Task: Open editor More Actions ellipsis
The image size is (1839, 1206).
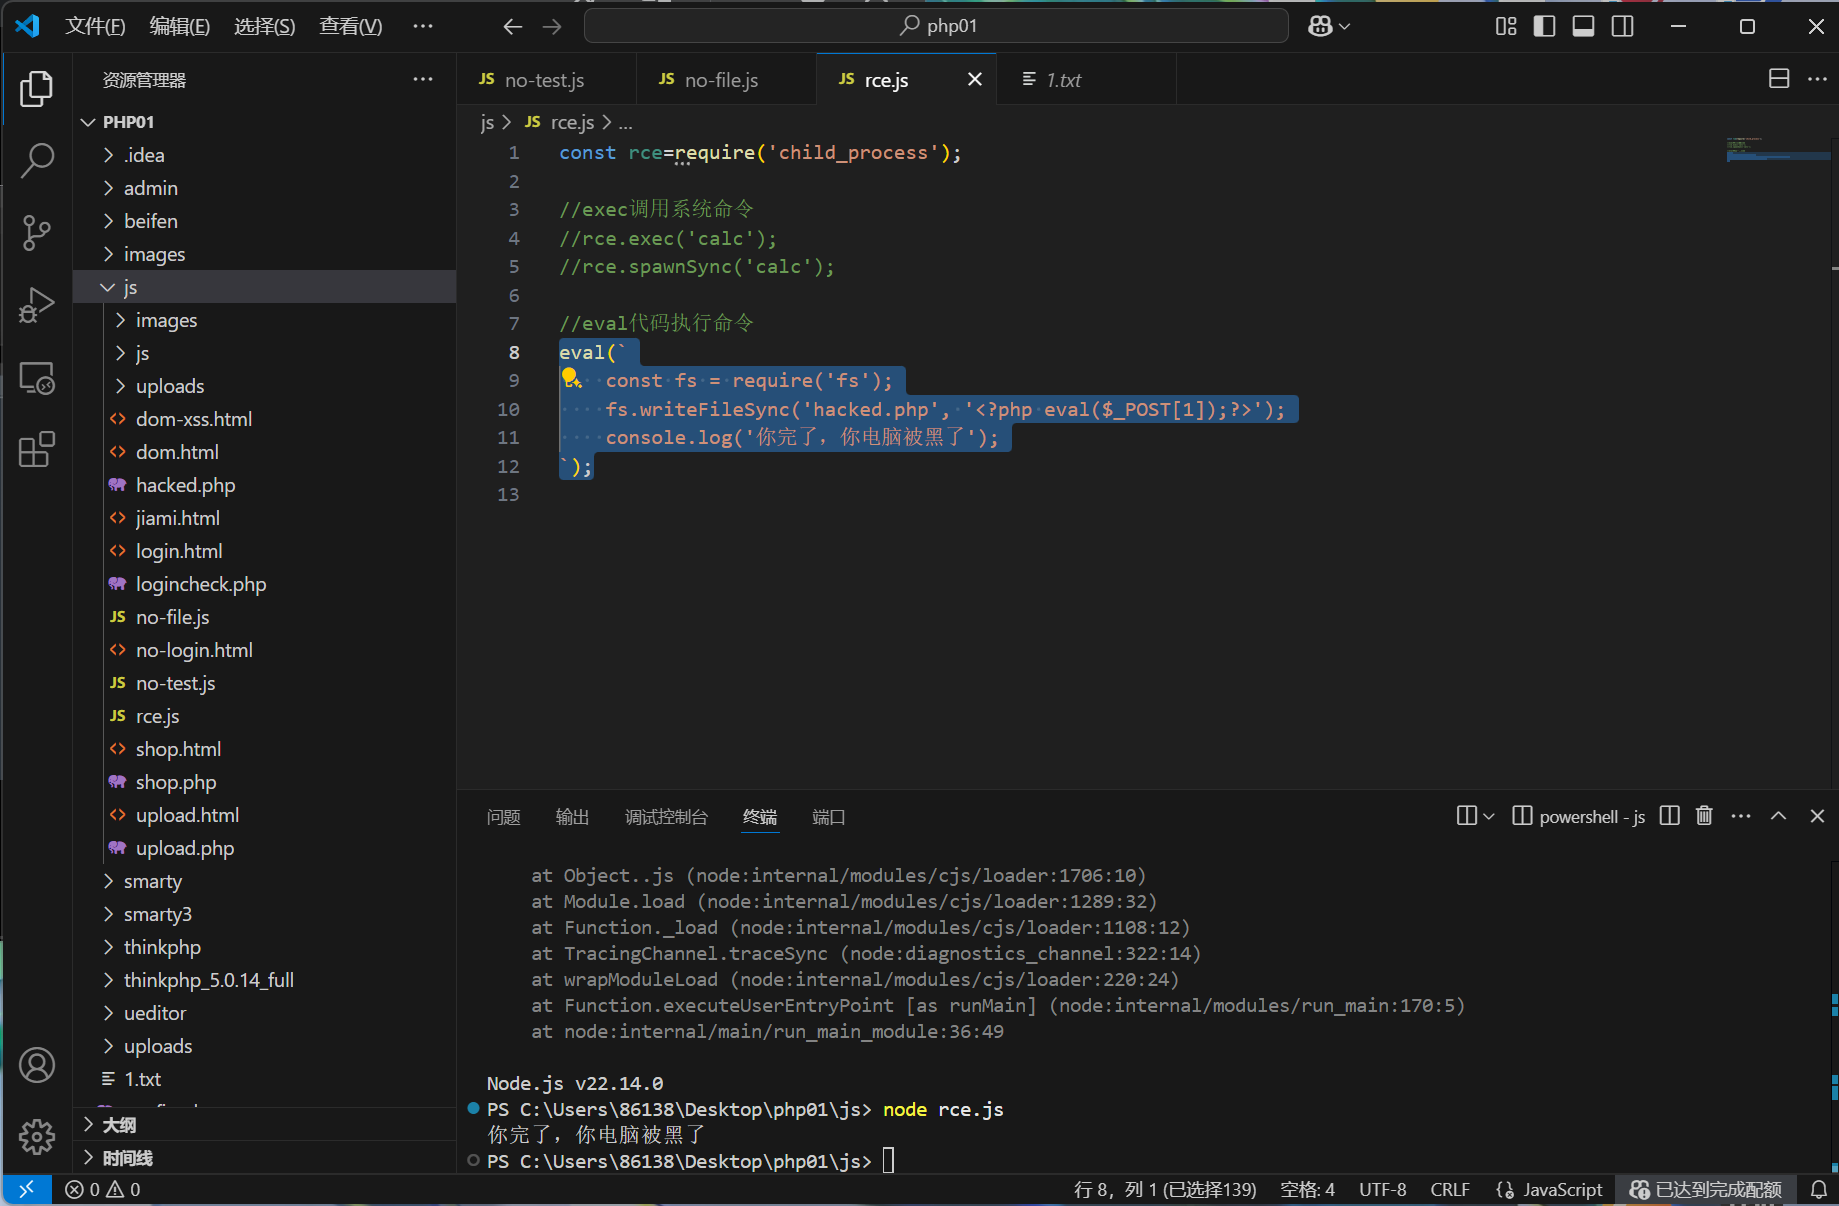Action: click(x=1817, y=78)
